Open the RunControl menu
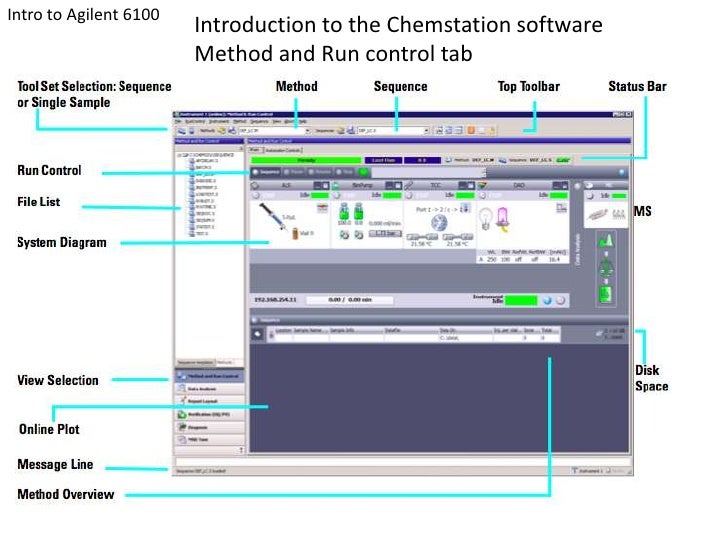Screen dimensions: 728x546 pos(195,121)
